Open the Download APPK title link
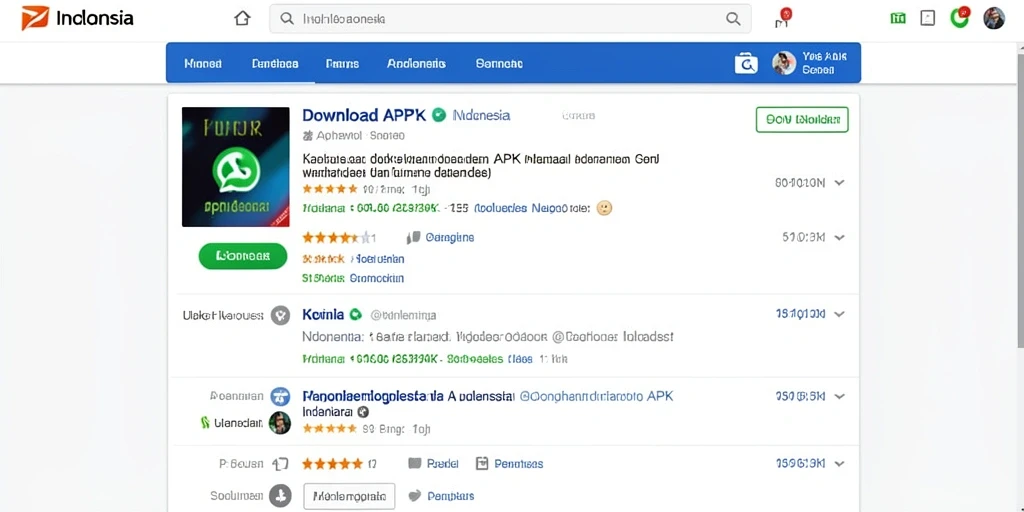Viewport: 1024px width, 512px height. (x=364, y=116)
